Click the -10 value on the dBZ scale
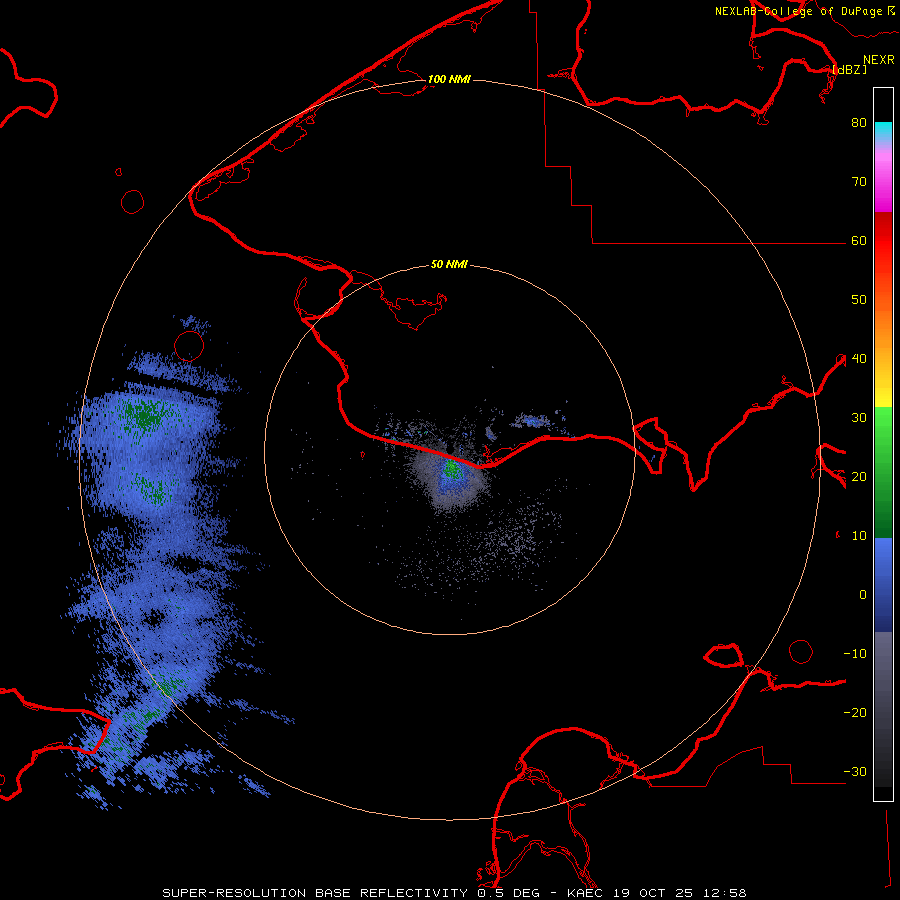The width and height of the screenshot is (900, 900). pos(855,653)
